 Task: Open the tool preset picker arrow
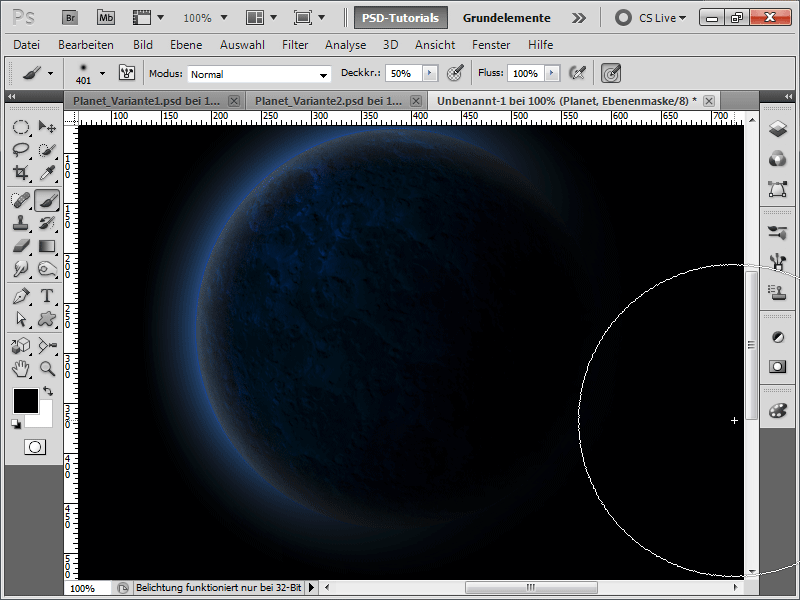pyautogui.click(x=50, y=73)
